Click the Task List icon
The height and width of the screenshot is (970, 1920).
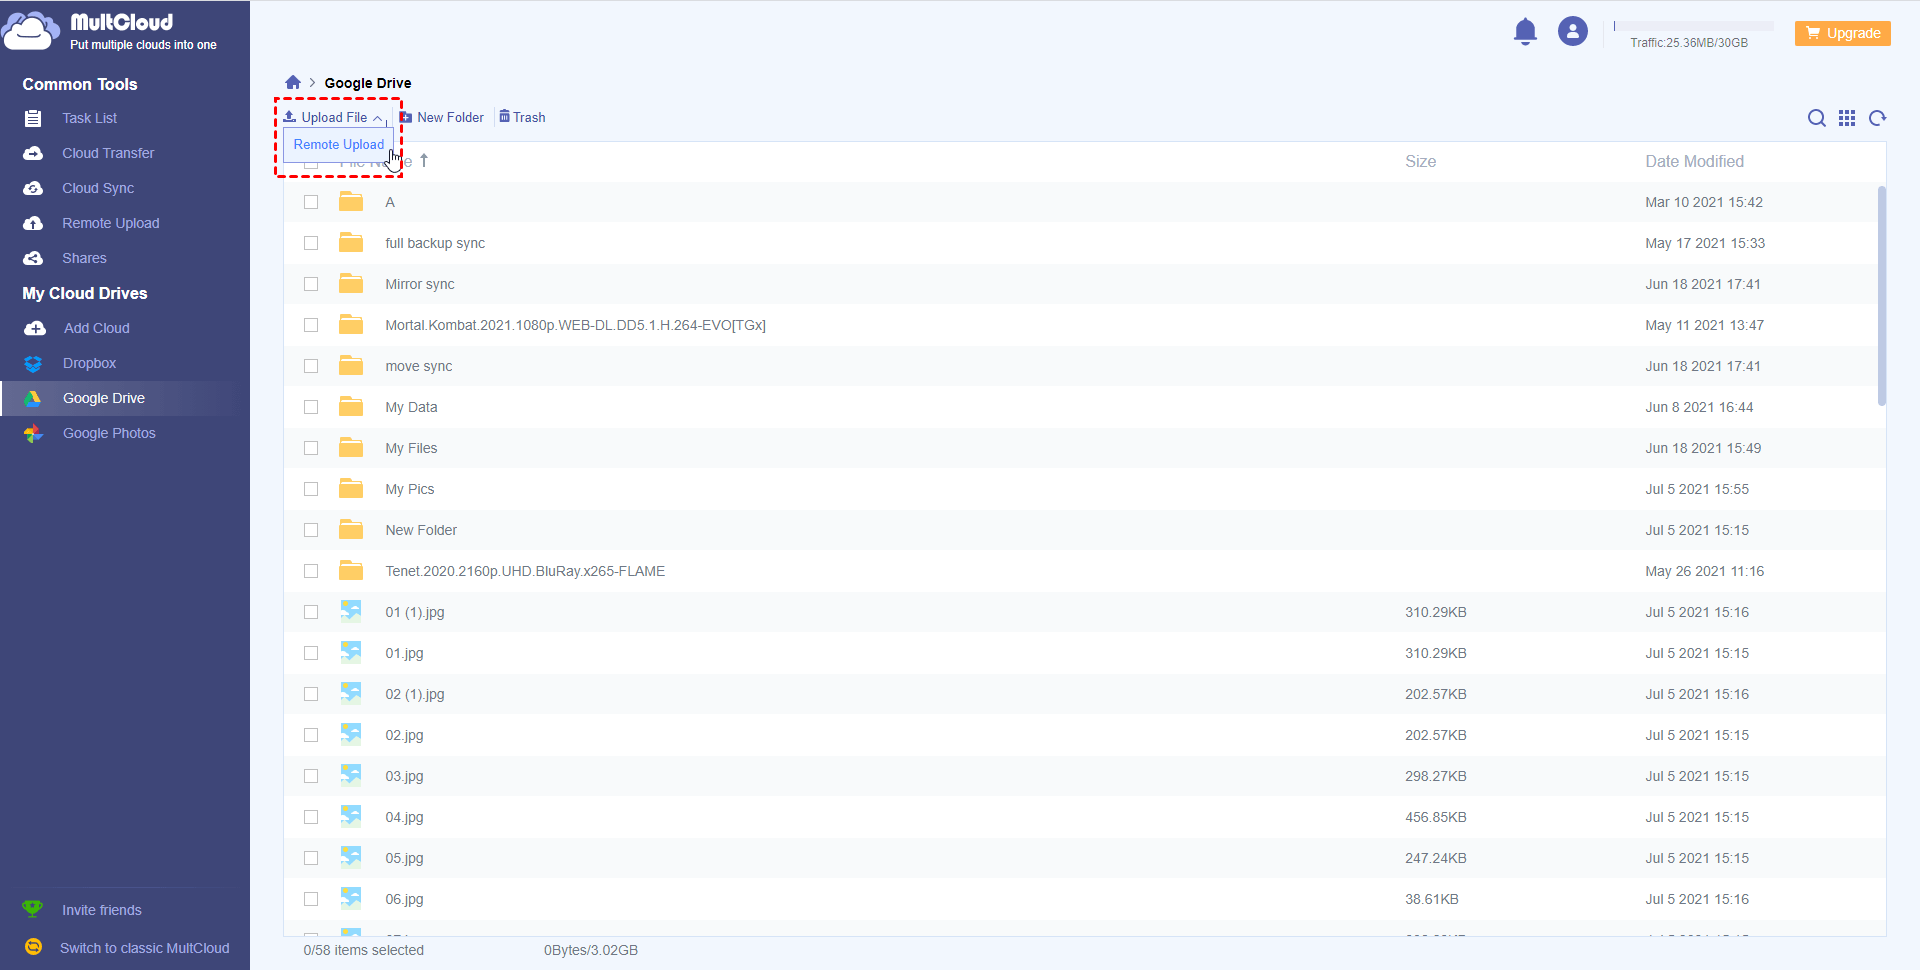coord(33,118)
